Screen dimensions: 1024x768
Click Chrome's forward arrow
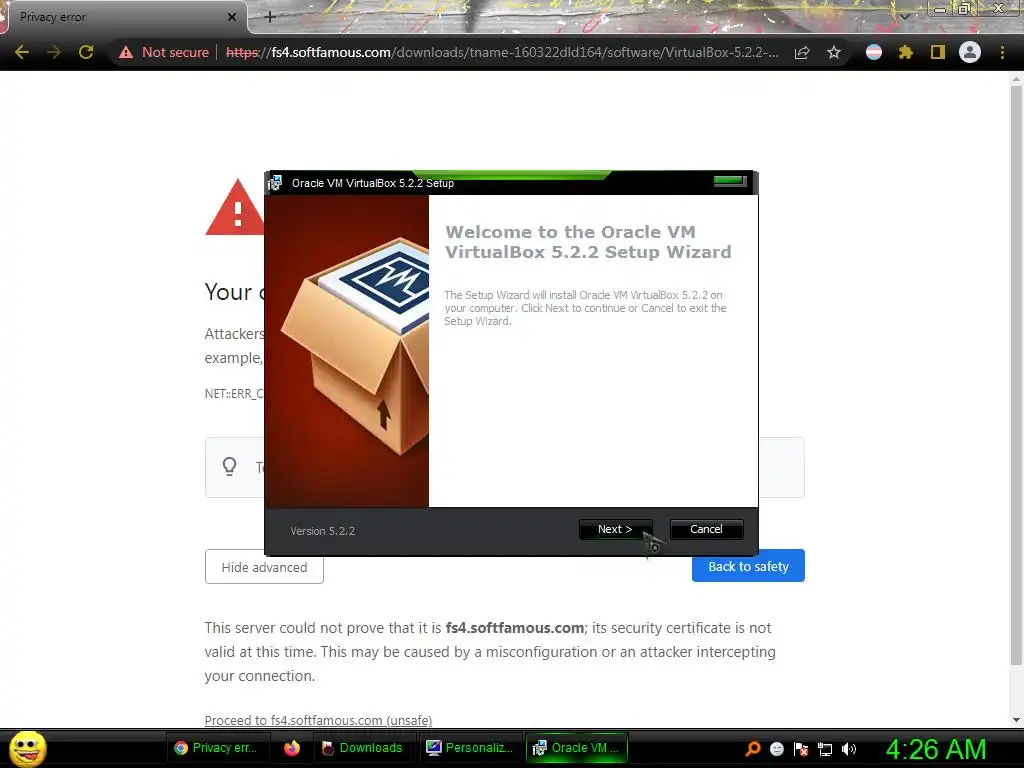[54, 52]
